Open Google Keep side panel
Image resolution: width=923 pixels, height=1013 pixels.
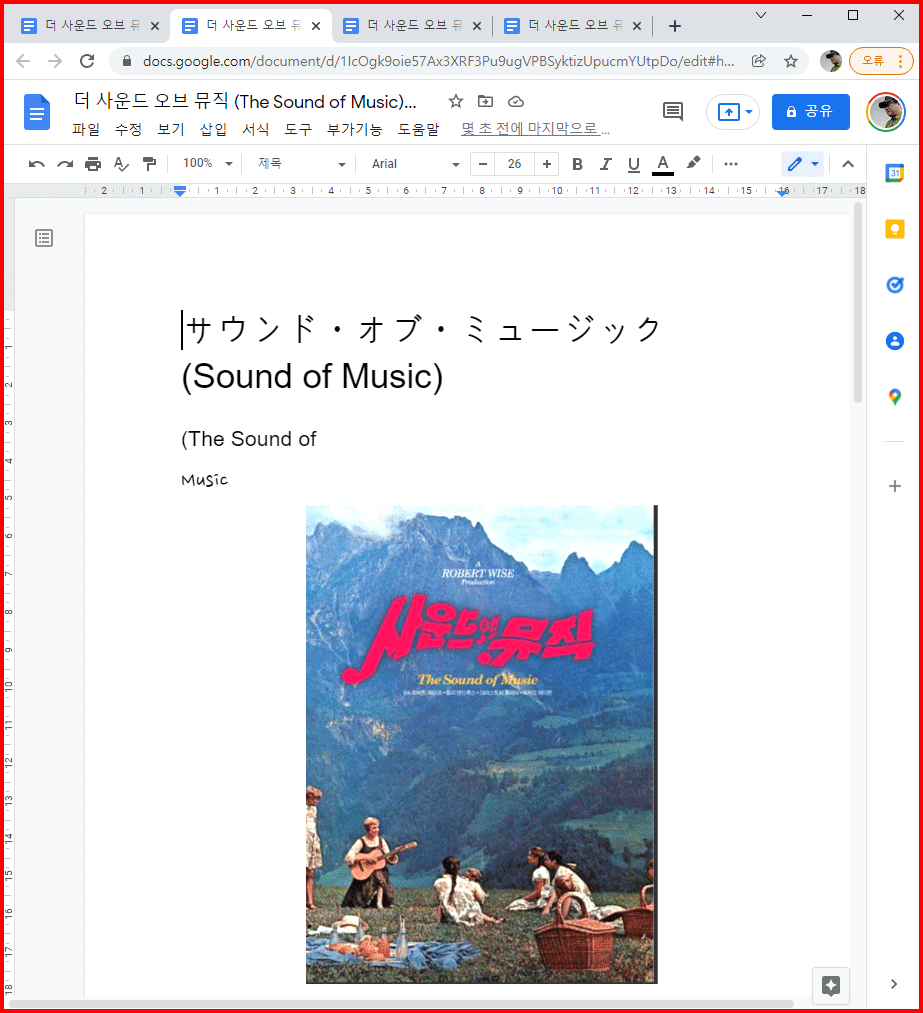[x=895, y=229]
